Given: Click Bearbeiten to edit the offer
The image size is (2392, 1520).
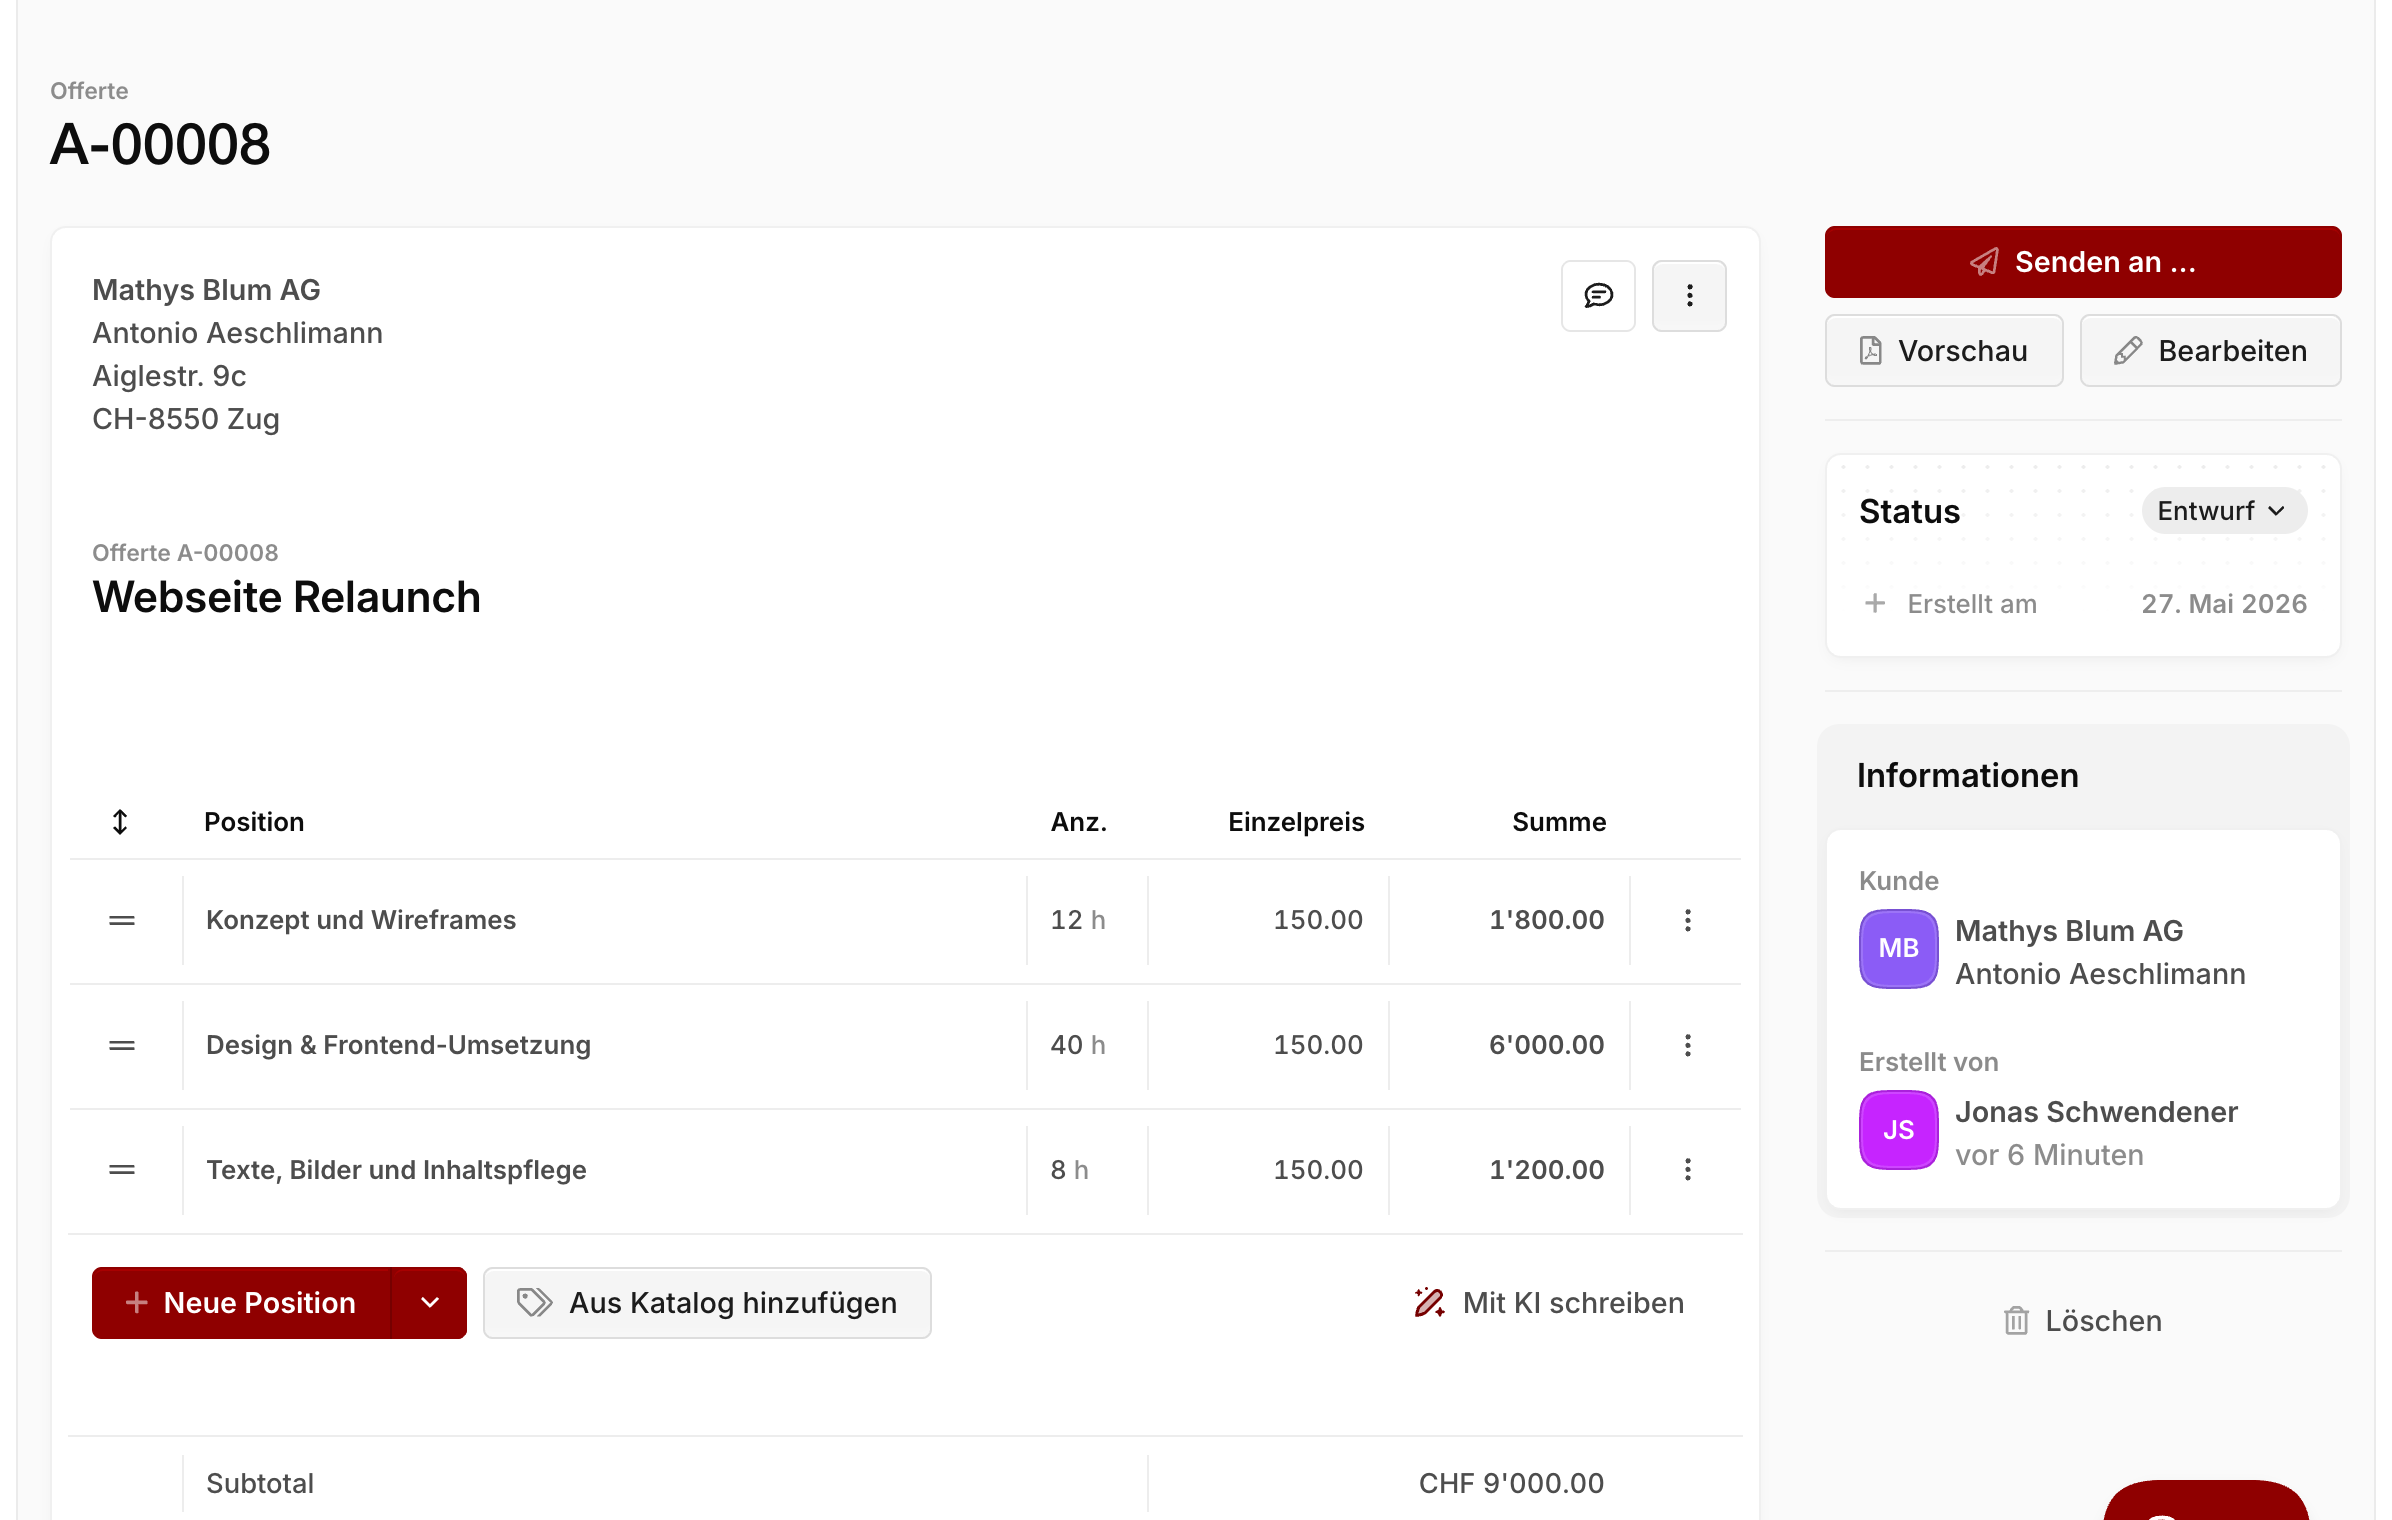Looking at the screenshot, I should [x=2211, y=351].
